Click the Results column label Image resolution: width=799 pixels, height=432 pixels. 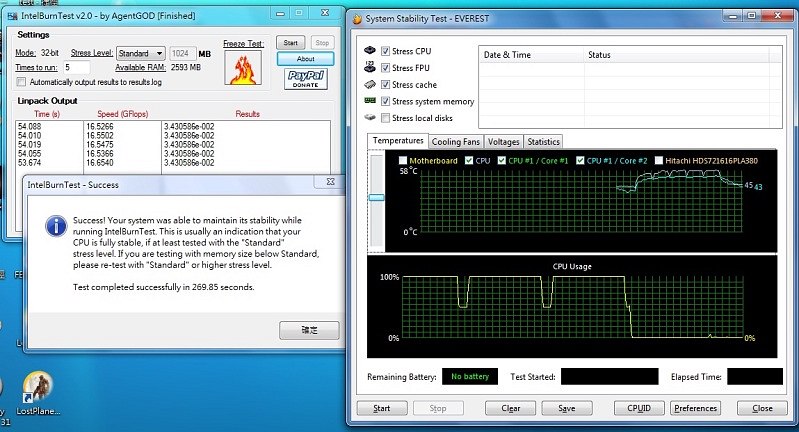(247, 114)
